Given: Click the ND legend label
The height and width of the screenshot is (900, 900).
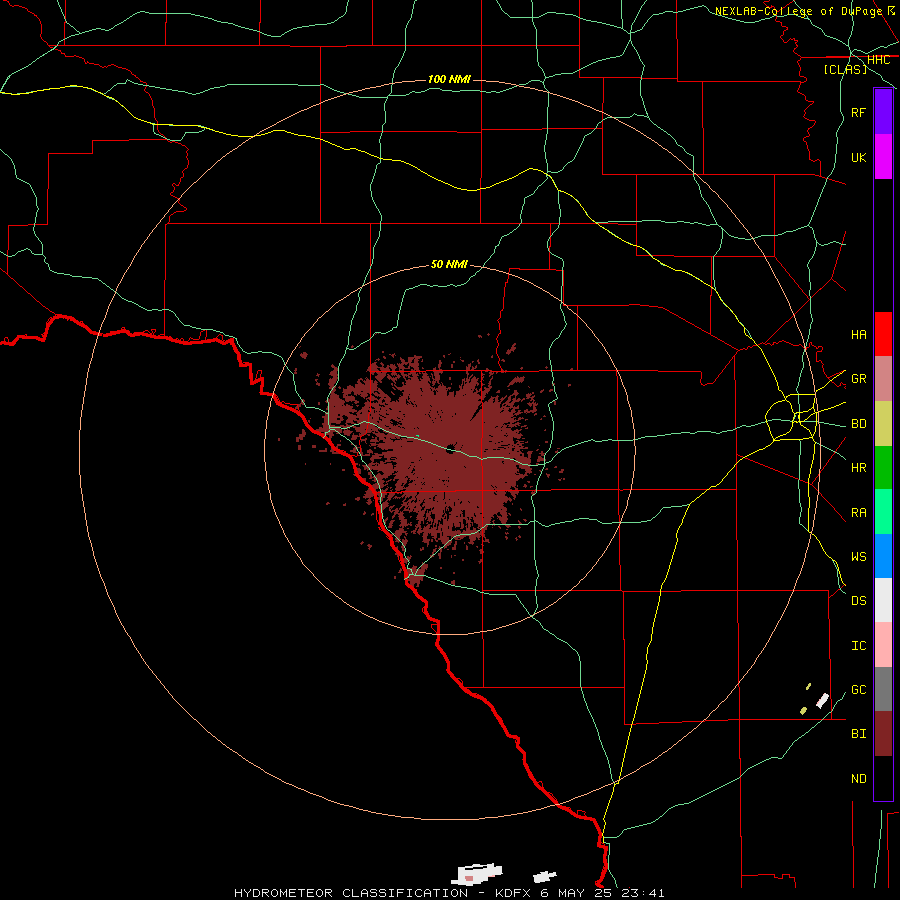Looking at the screenshot, I should (858, 779).
